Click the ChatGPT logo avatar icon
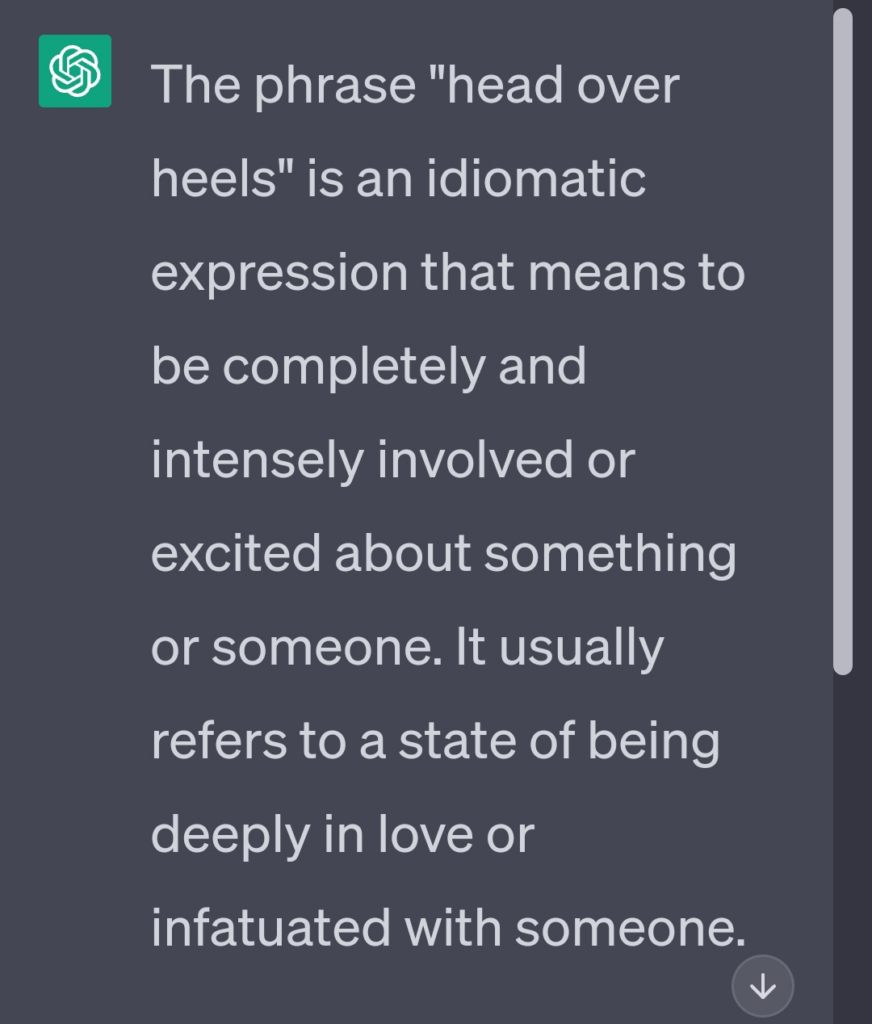 tap(75, 71)
